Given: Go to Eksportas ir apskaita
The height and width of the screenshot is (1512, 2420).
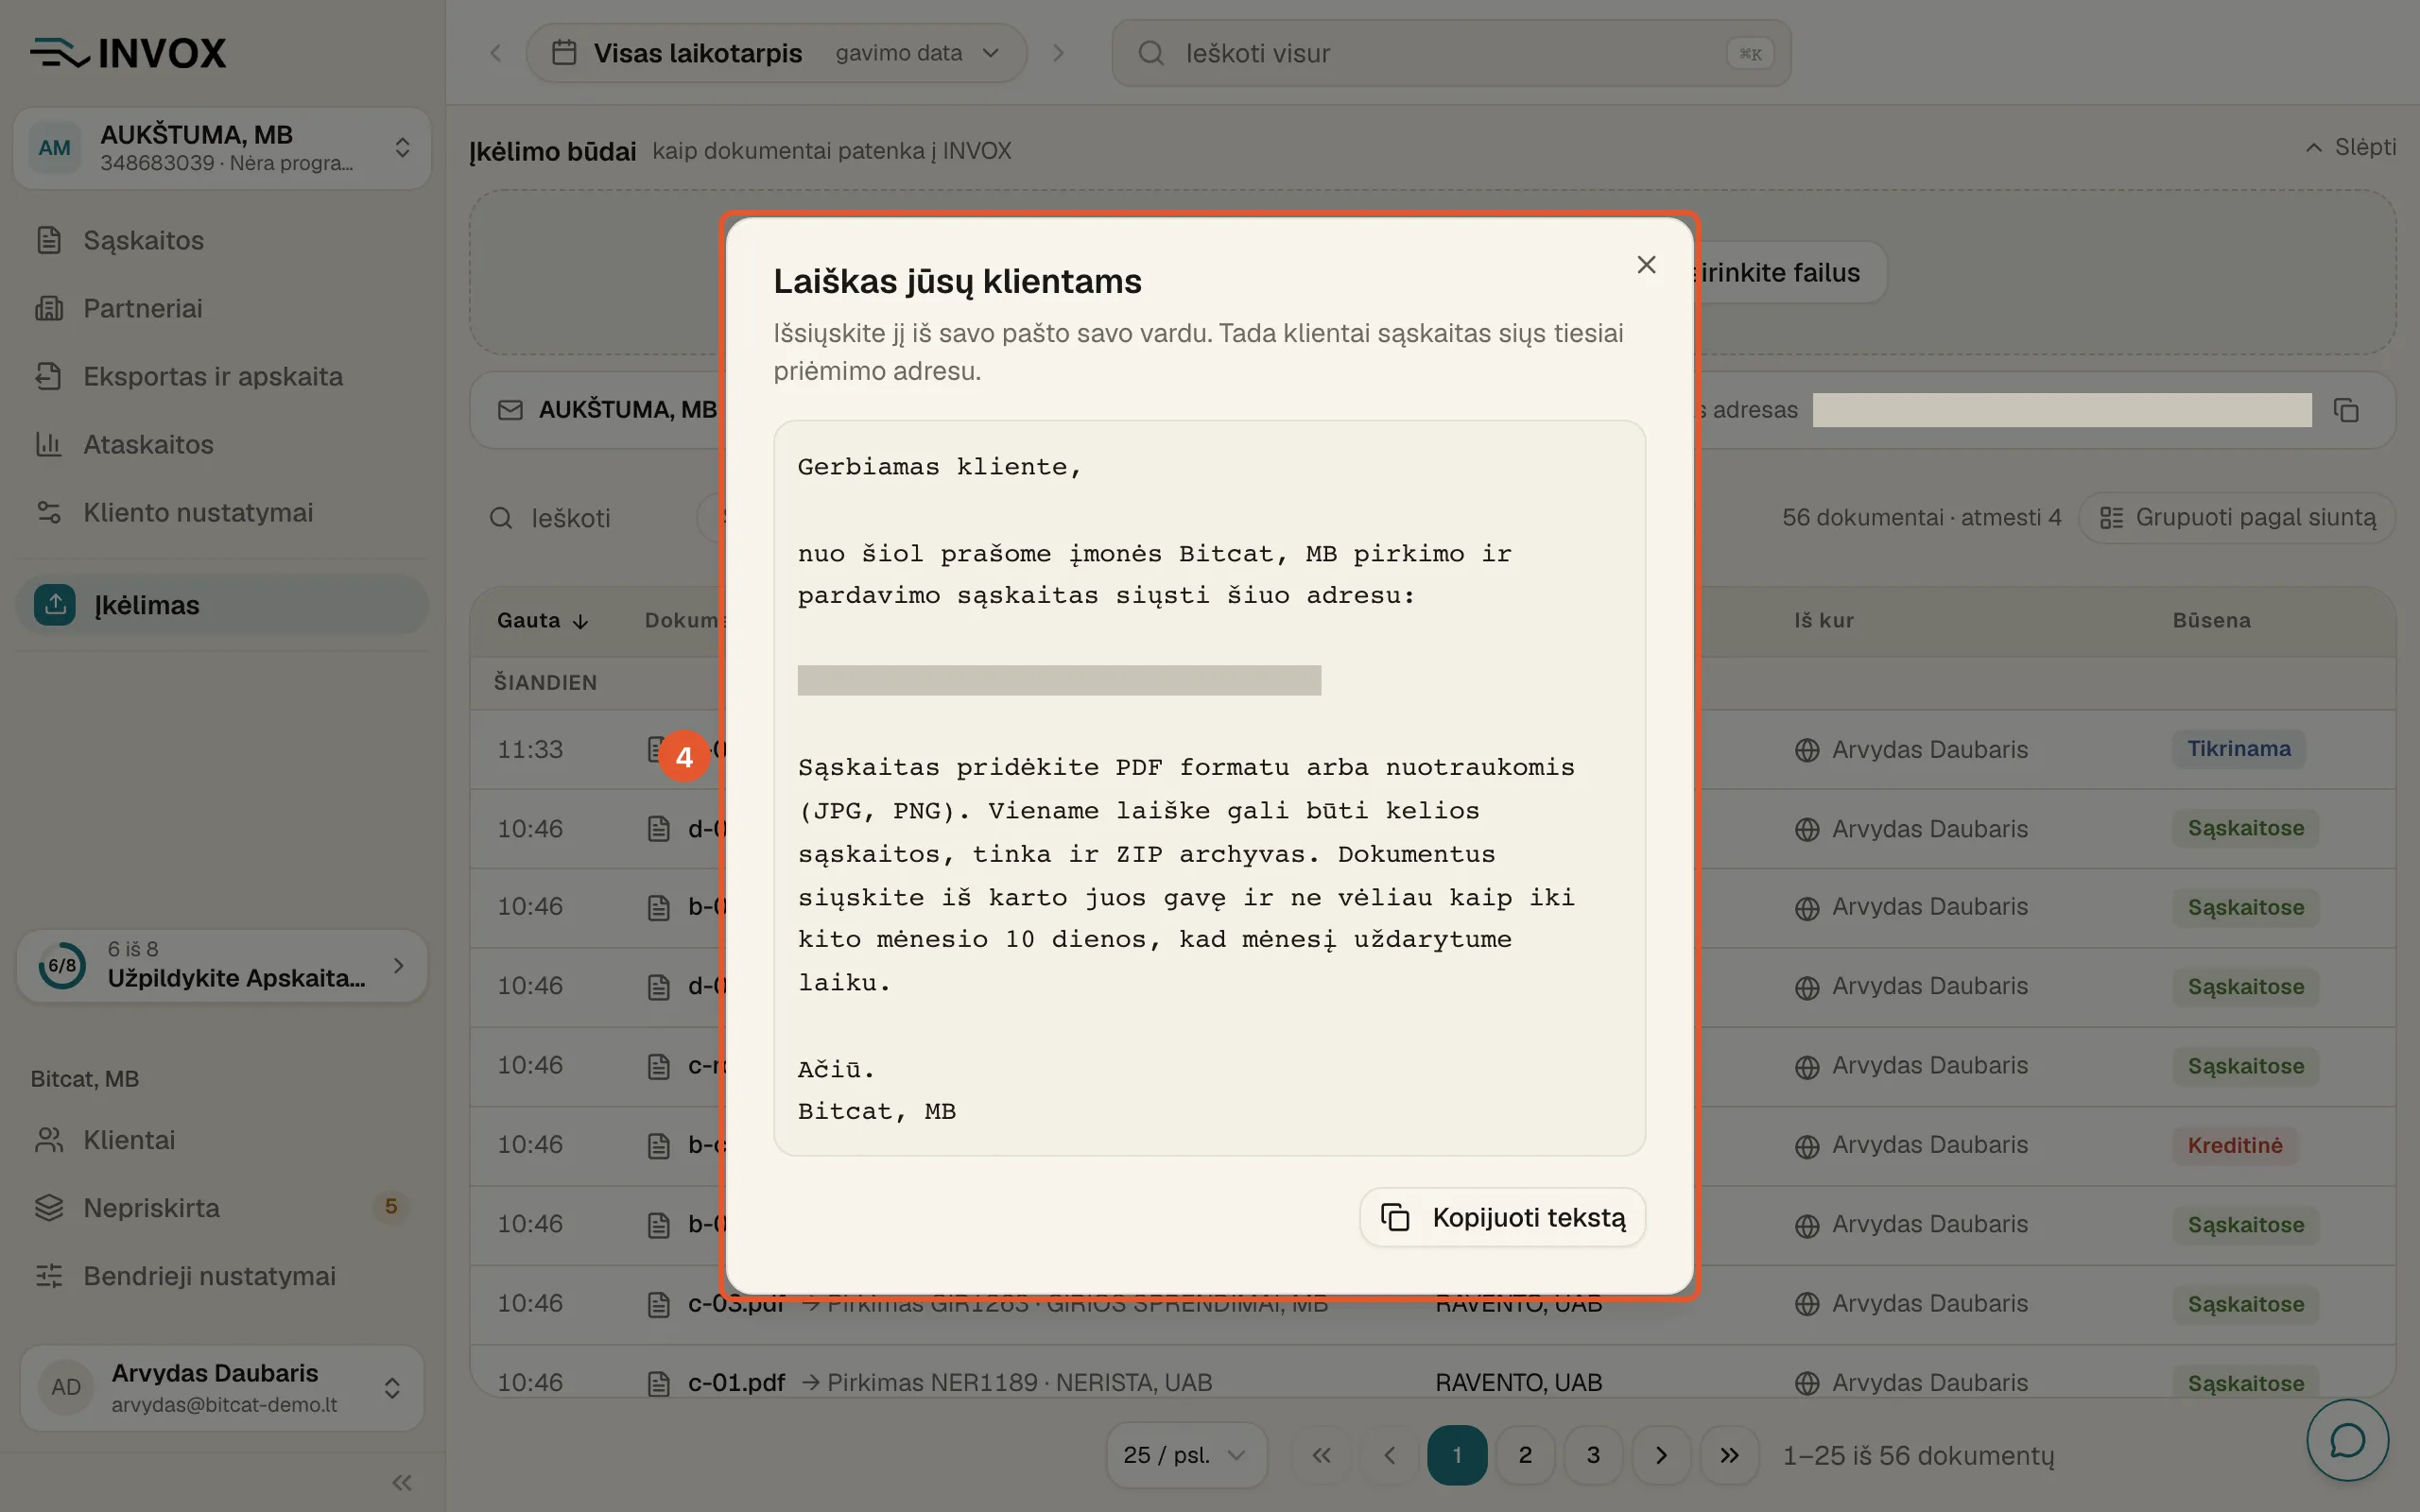Looking at the screenshot, I should pyautogui.click(x=222, y=376).
